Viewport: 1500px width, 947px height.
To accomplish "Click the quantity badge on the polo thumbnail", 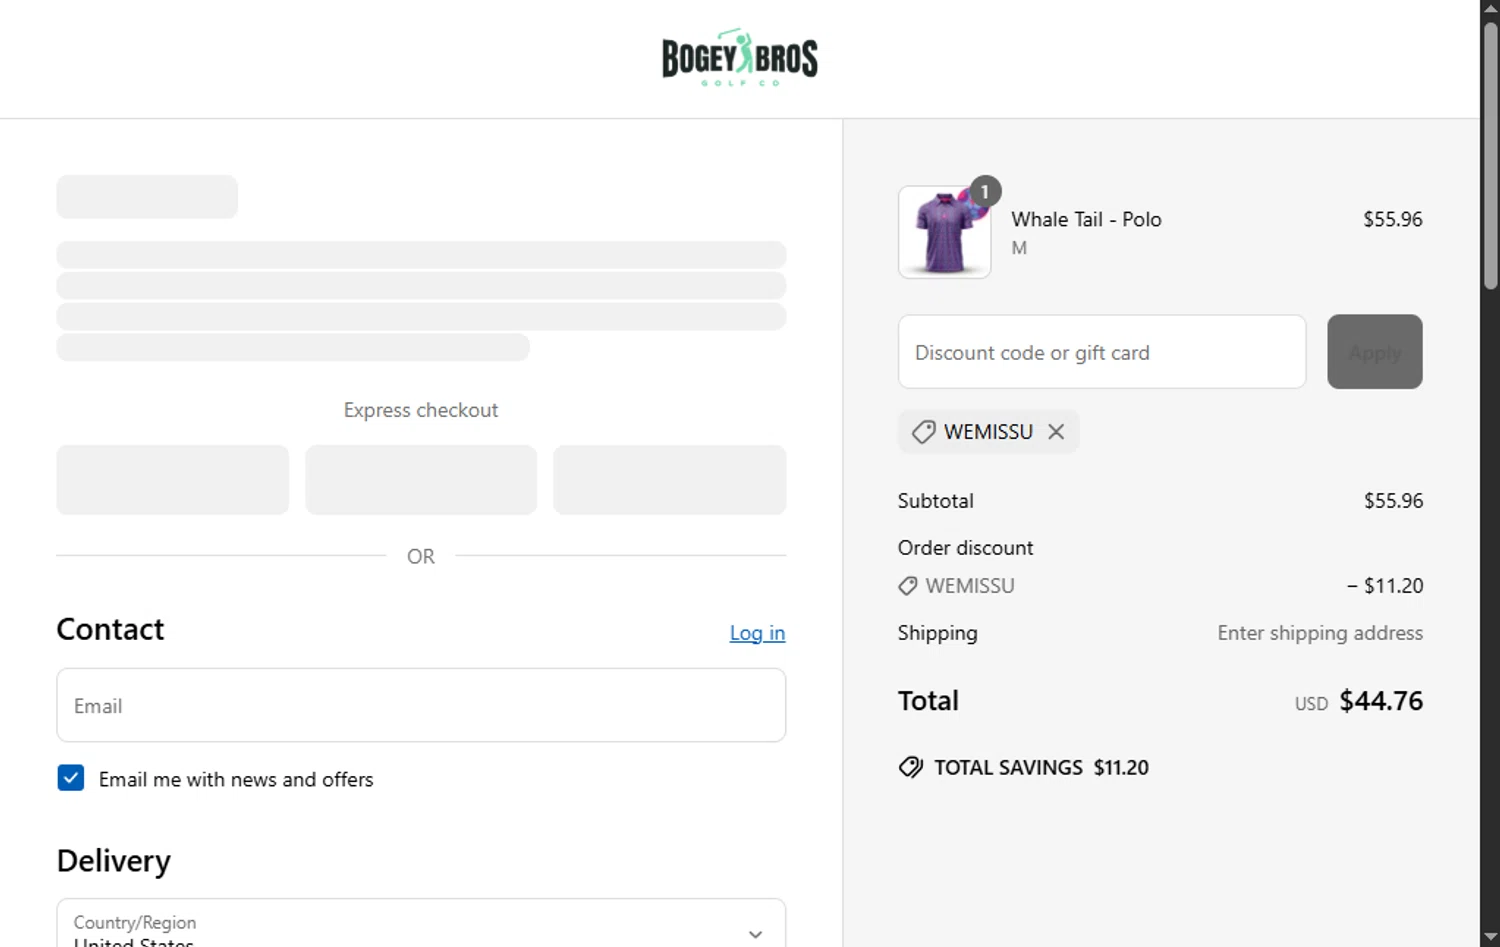I will pos(985,191).
